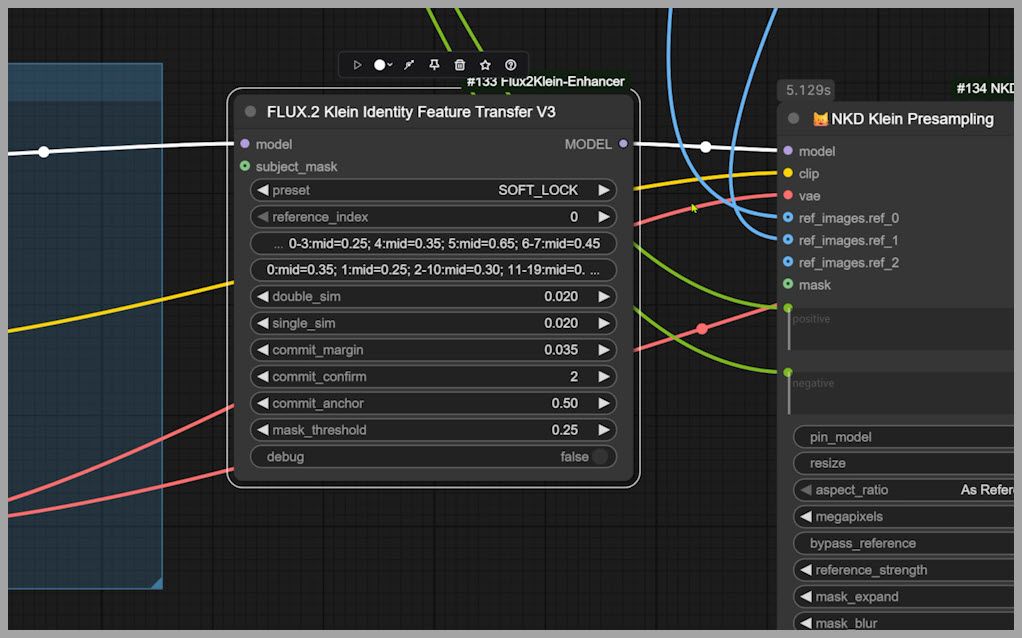Click the reroute dot on the red link
Screen dimensions: 1022x638
pyautogui.click(x=701, y=329)
